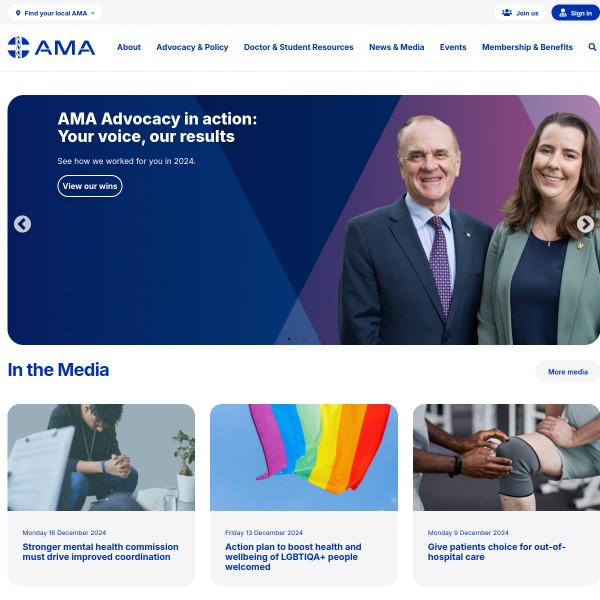Click the AMA logo
Screen dimensions: 600x600
tap(51, 47)
